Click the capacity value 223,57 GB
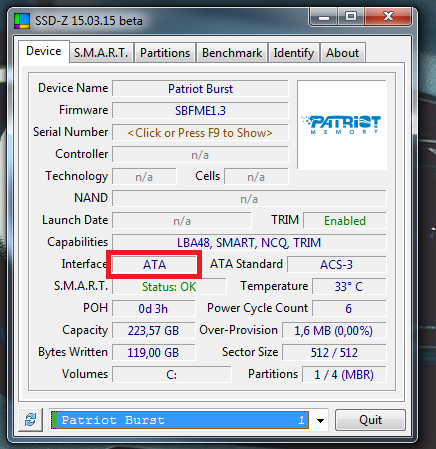 (153, 331)
